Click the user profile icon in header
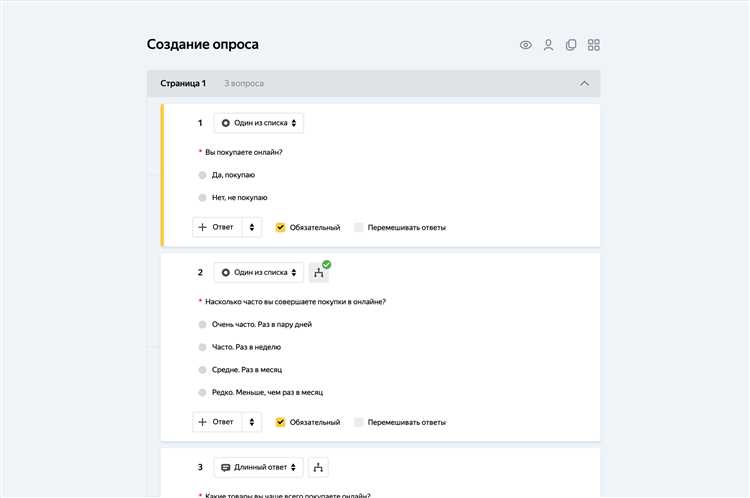Viewport: 750px width, 498px height. tap(548, 45)
